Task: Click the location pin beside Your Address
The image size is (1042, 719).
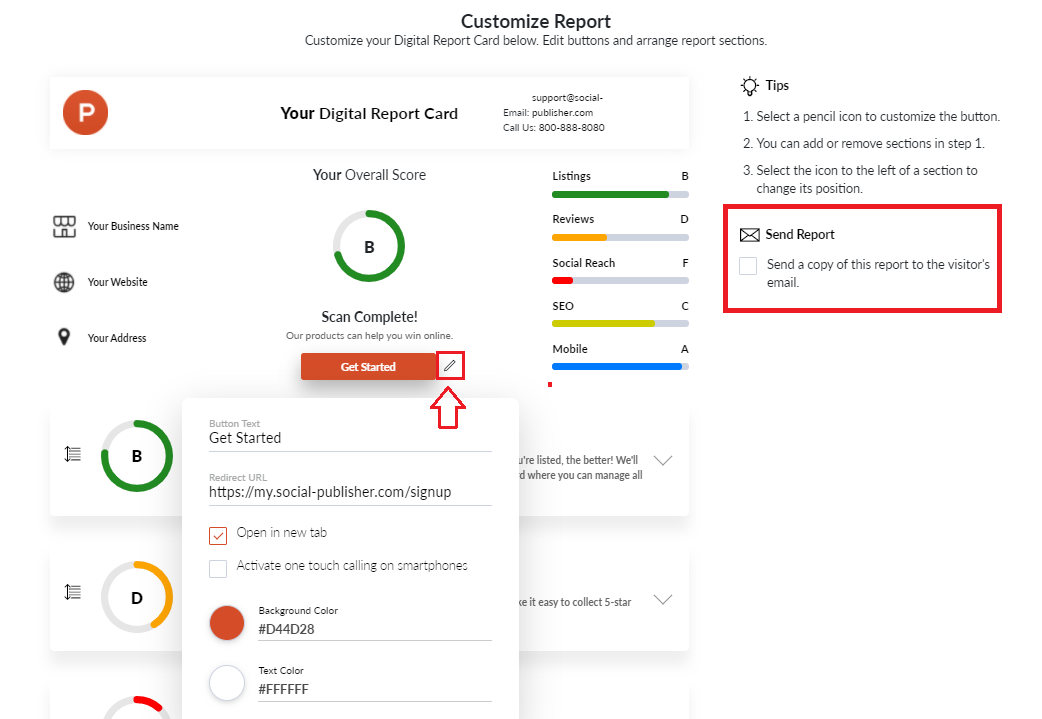Action: pyautogui.click(x=64, y=337)
